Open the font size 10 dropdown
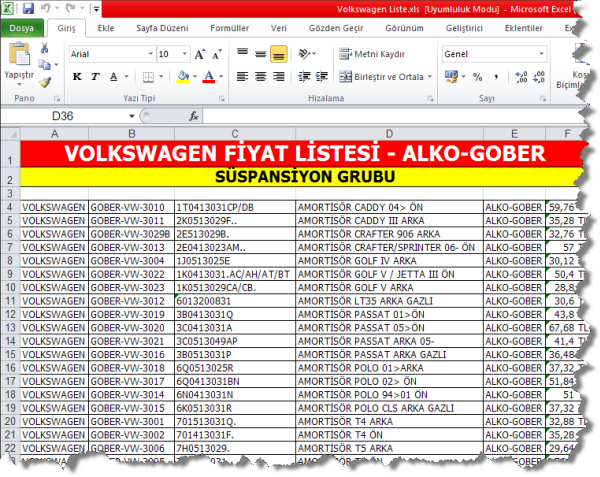Viewport: 600px width, 477px height. tap(184, 54)
